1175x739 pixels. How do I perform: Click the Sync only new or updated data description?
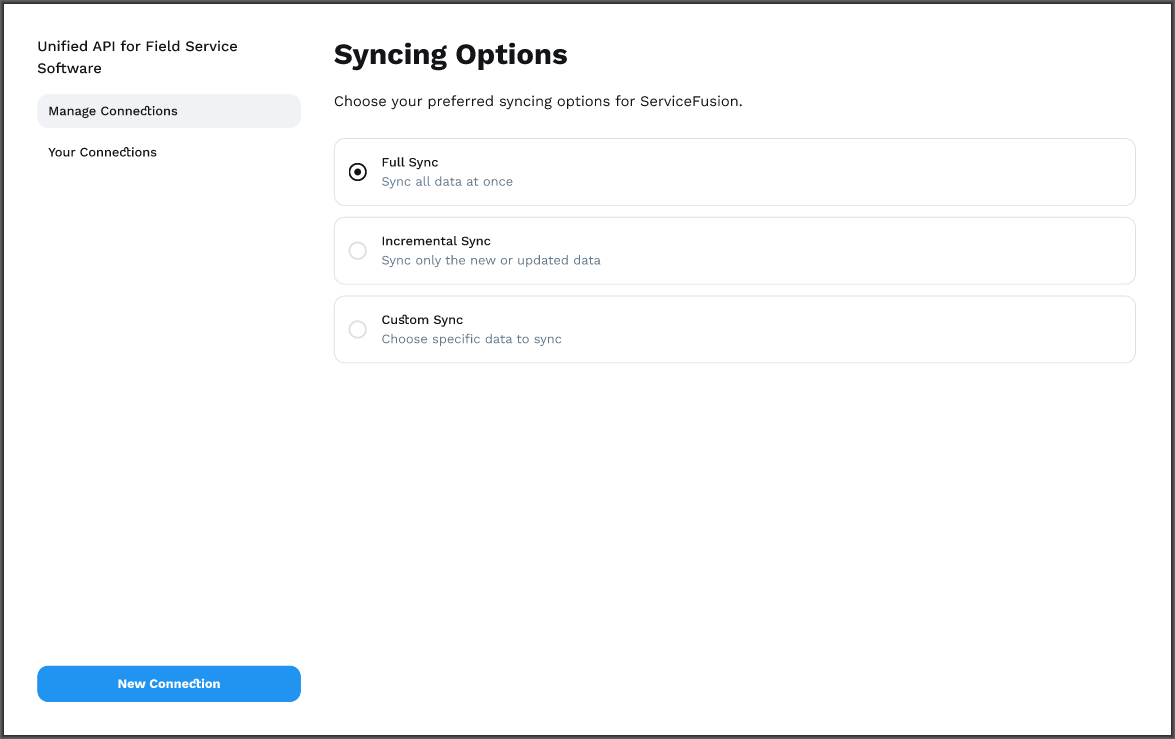click(491, 260)
